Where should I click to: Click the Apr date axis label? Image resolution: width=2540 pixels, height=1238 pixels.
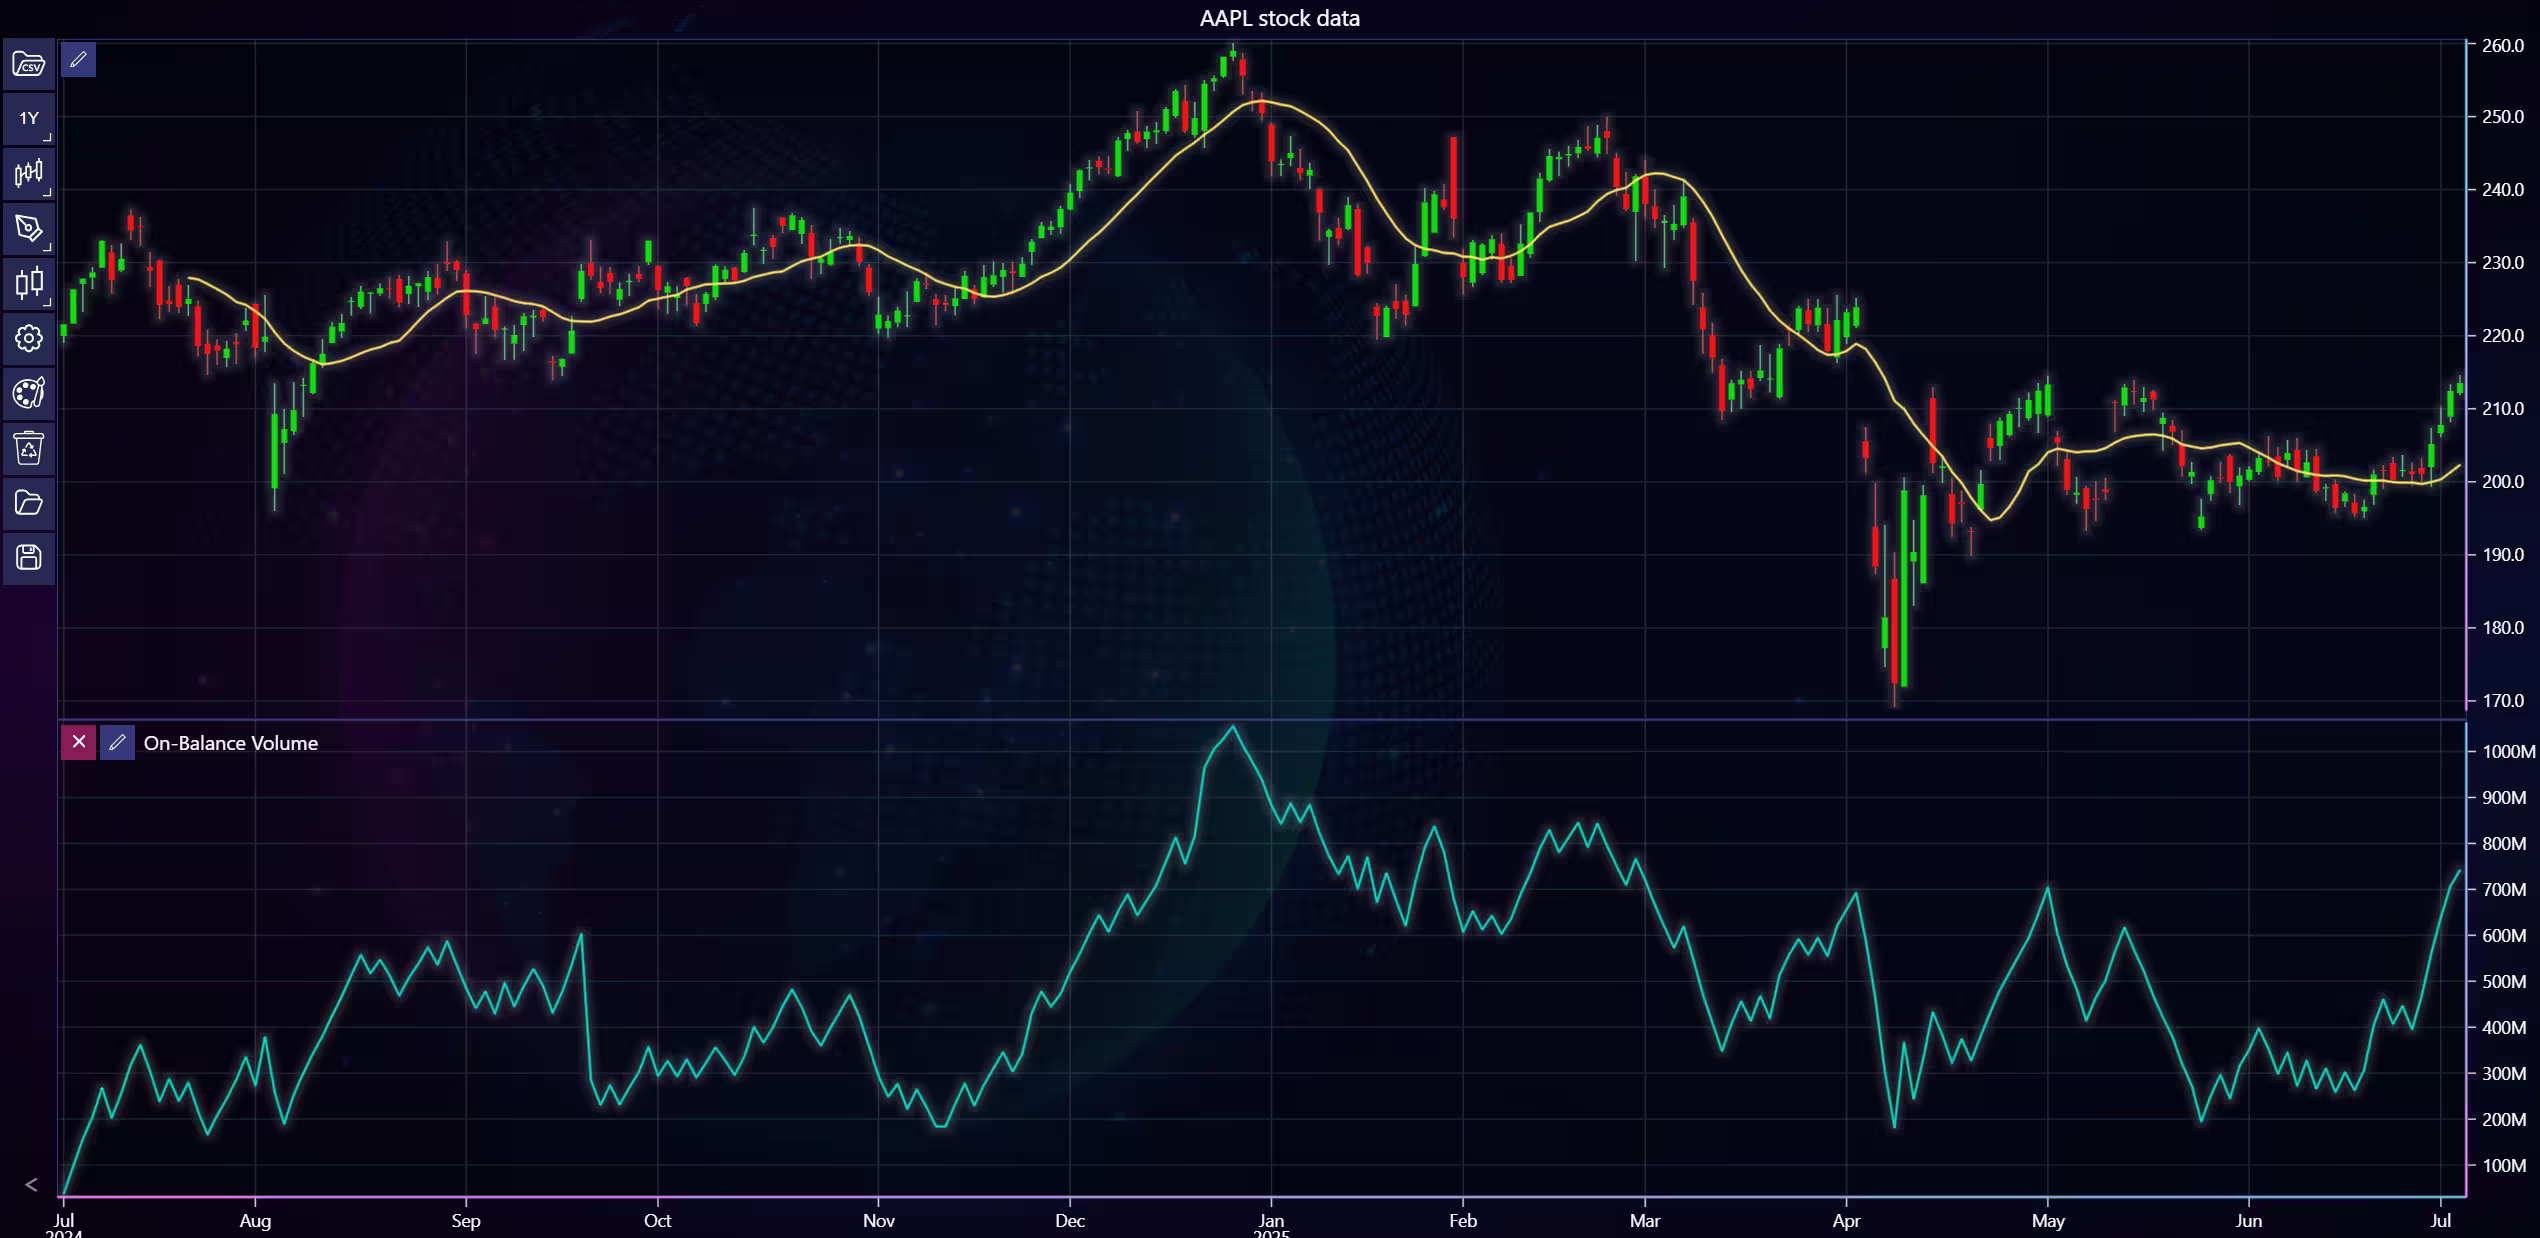coord(1846,1221)
